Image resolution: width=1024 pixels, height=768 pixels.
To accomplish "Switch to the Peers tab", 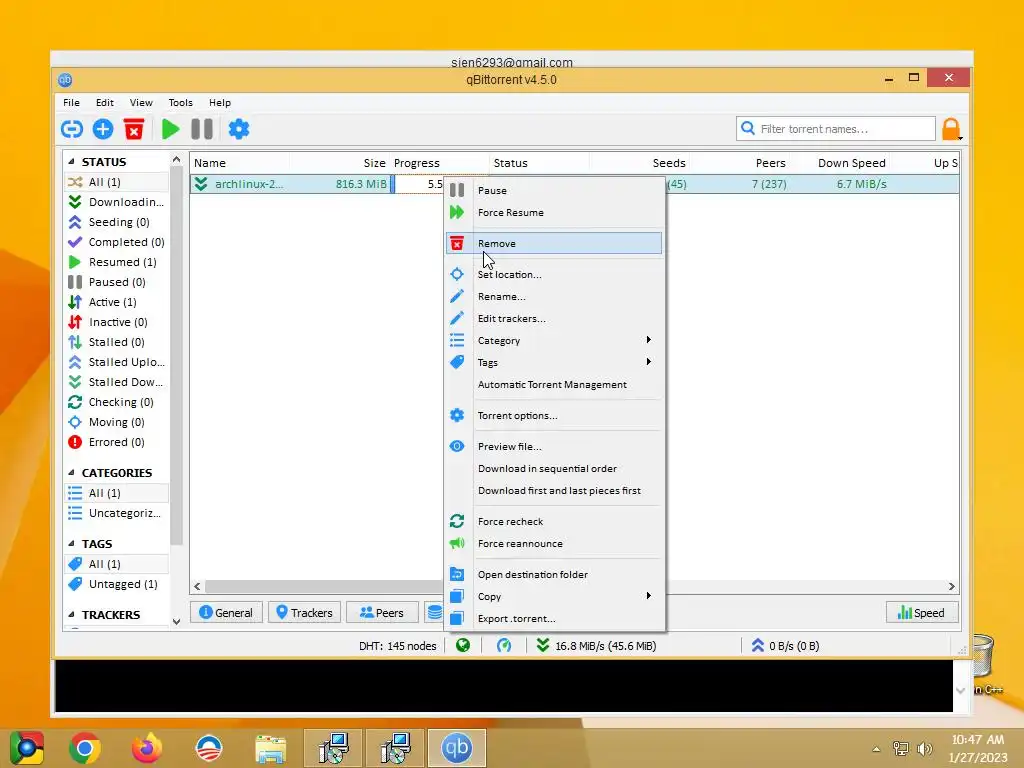I will (x=382, y=613).
